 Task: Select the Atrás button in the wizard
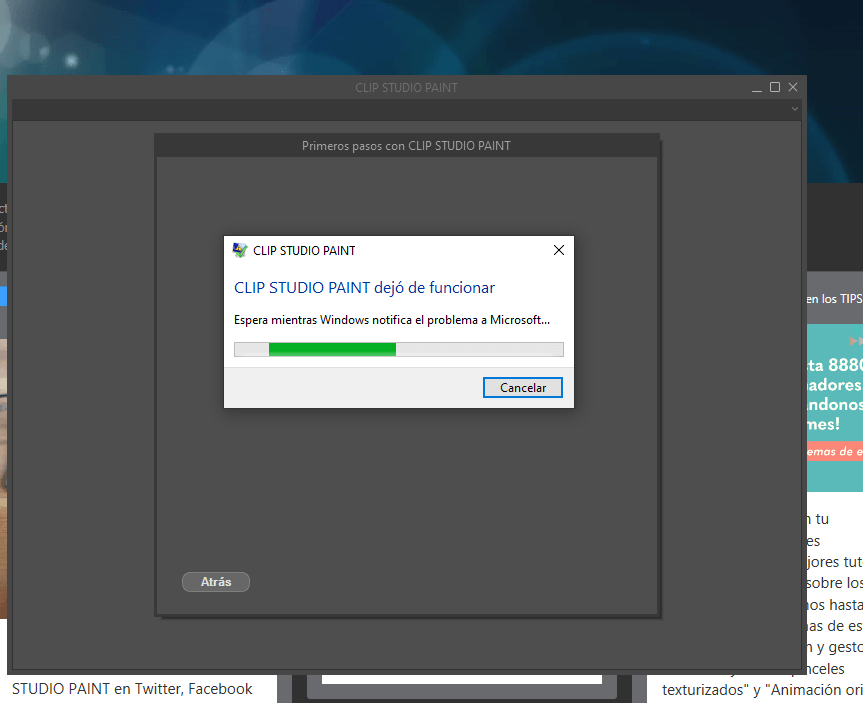tap(215, 581)
